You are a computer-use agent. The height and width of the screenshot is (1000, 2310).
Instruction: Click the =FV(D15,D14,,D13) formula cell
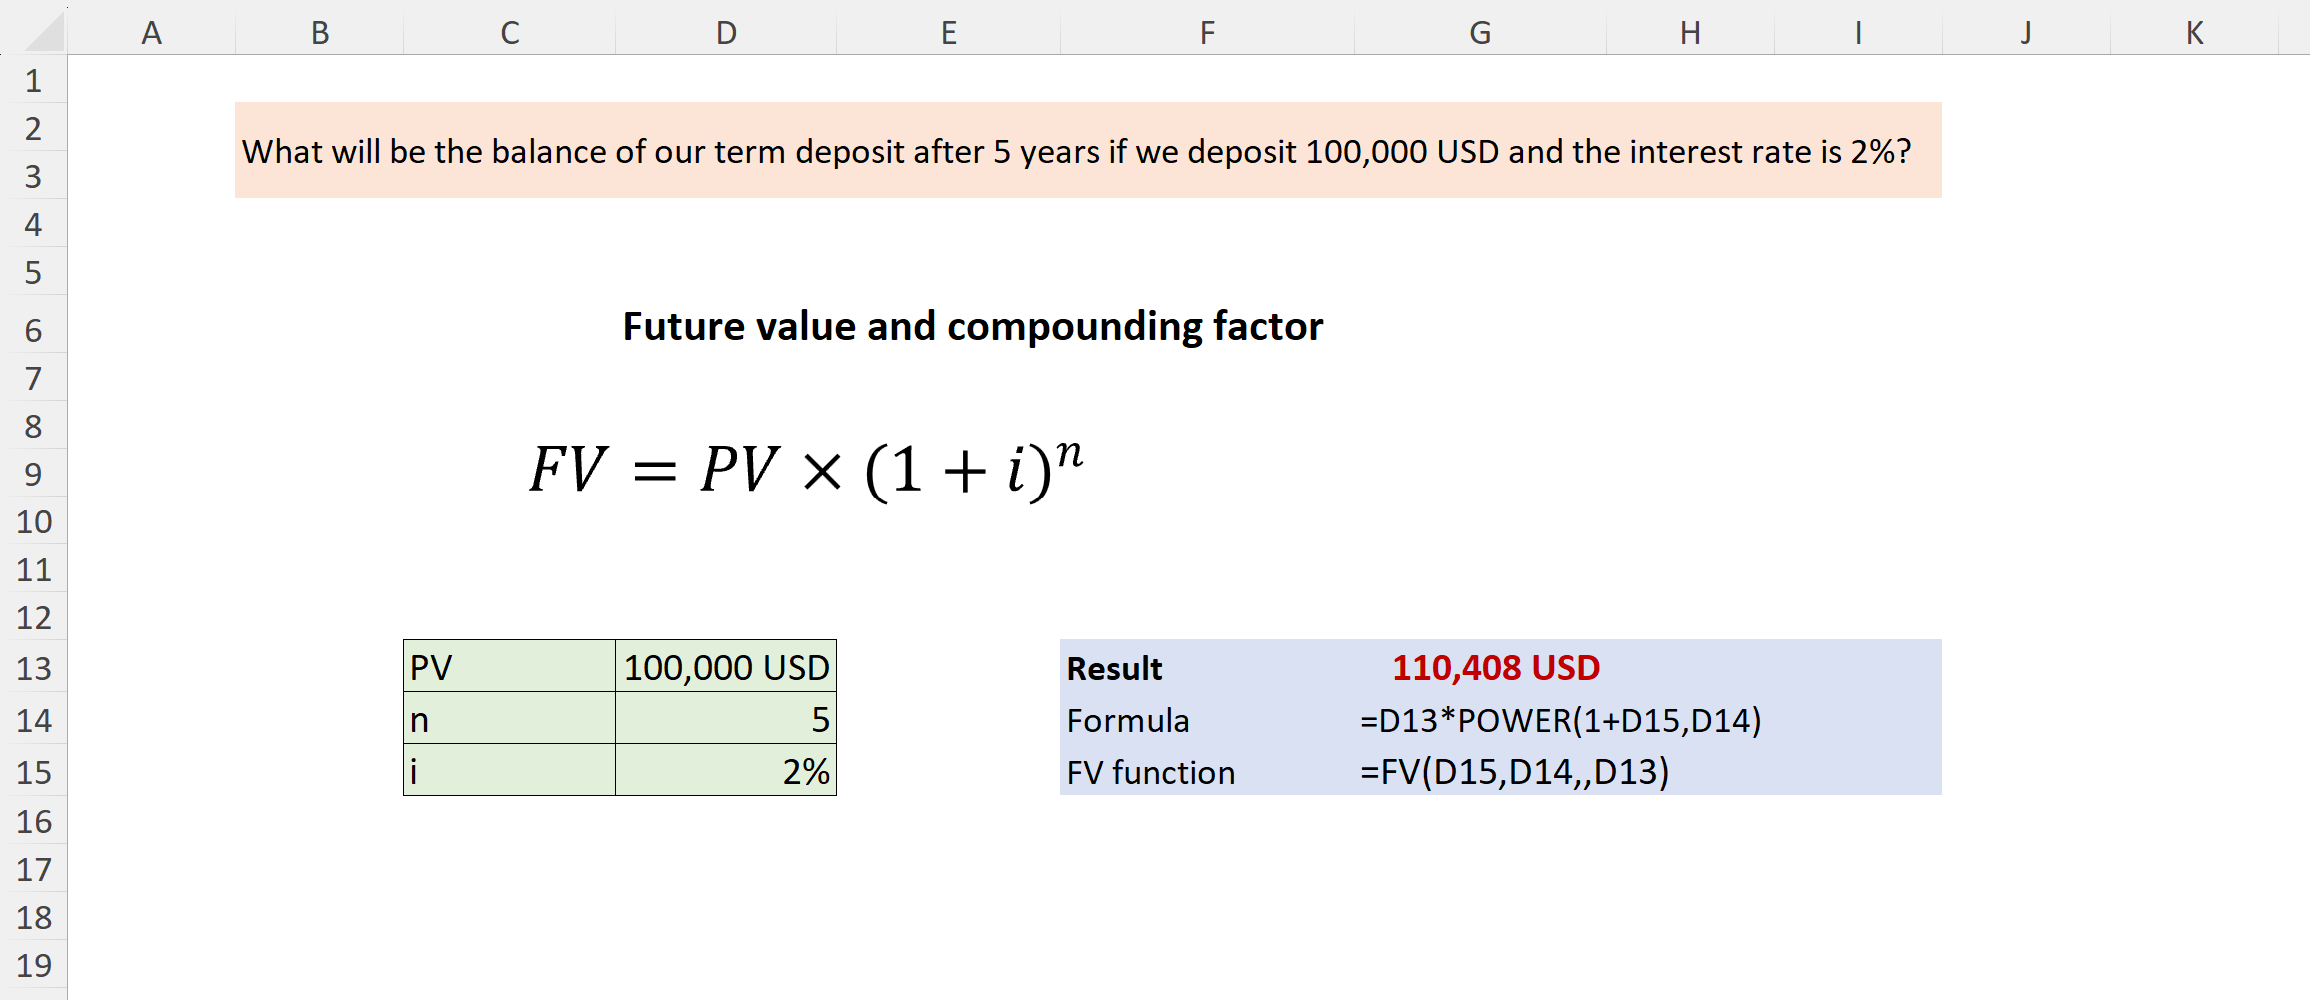[1514, 772]
